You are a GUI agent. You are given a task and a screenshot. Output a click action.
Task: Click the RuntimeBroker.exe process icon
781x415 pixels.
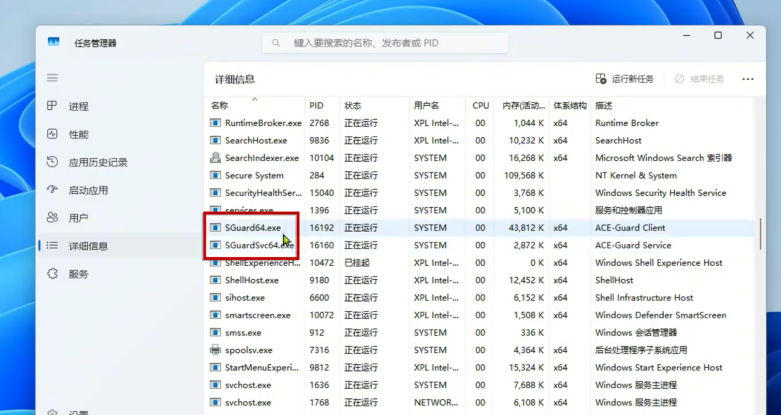(215, 123)
